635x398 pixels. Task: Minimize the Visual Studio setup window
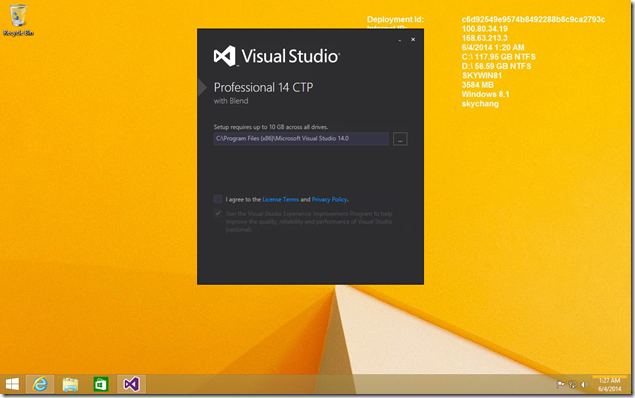tap(400, 40)
